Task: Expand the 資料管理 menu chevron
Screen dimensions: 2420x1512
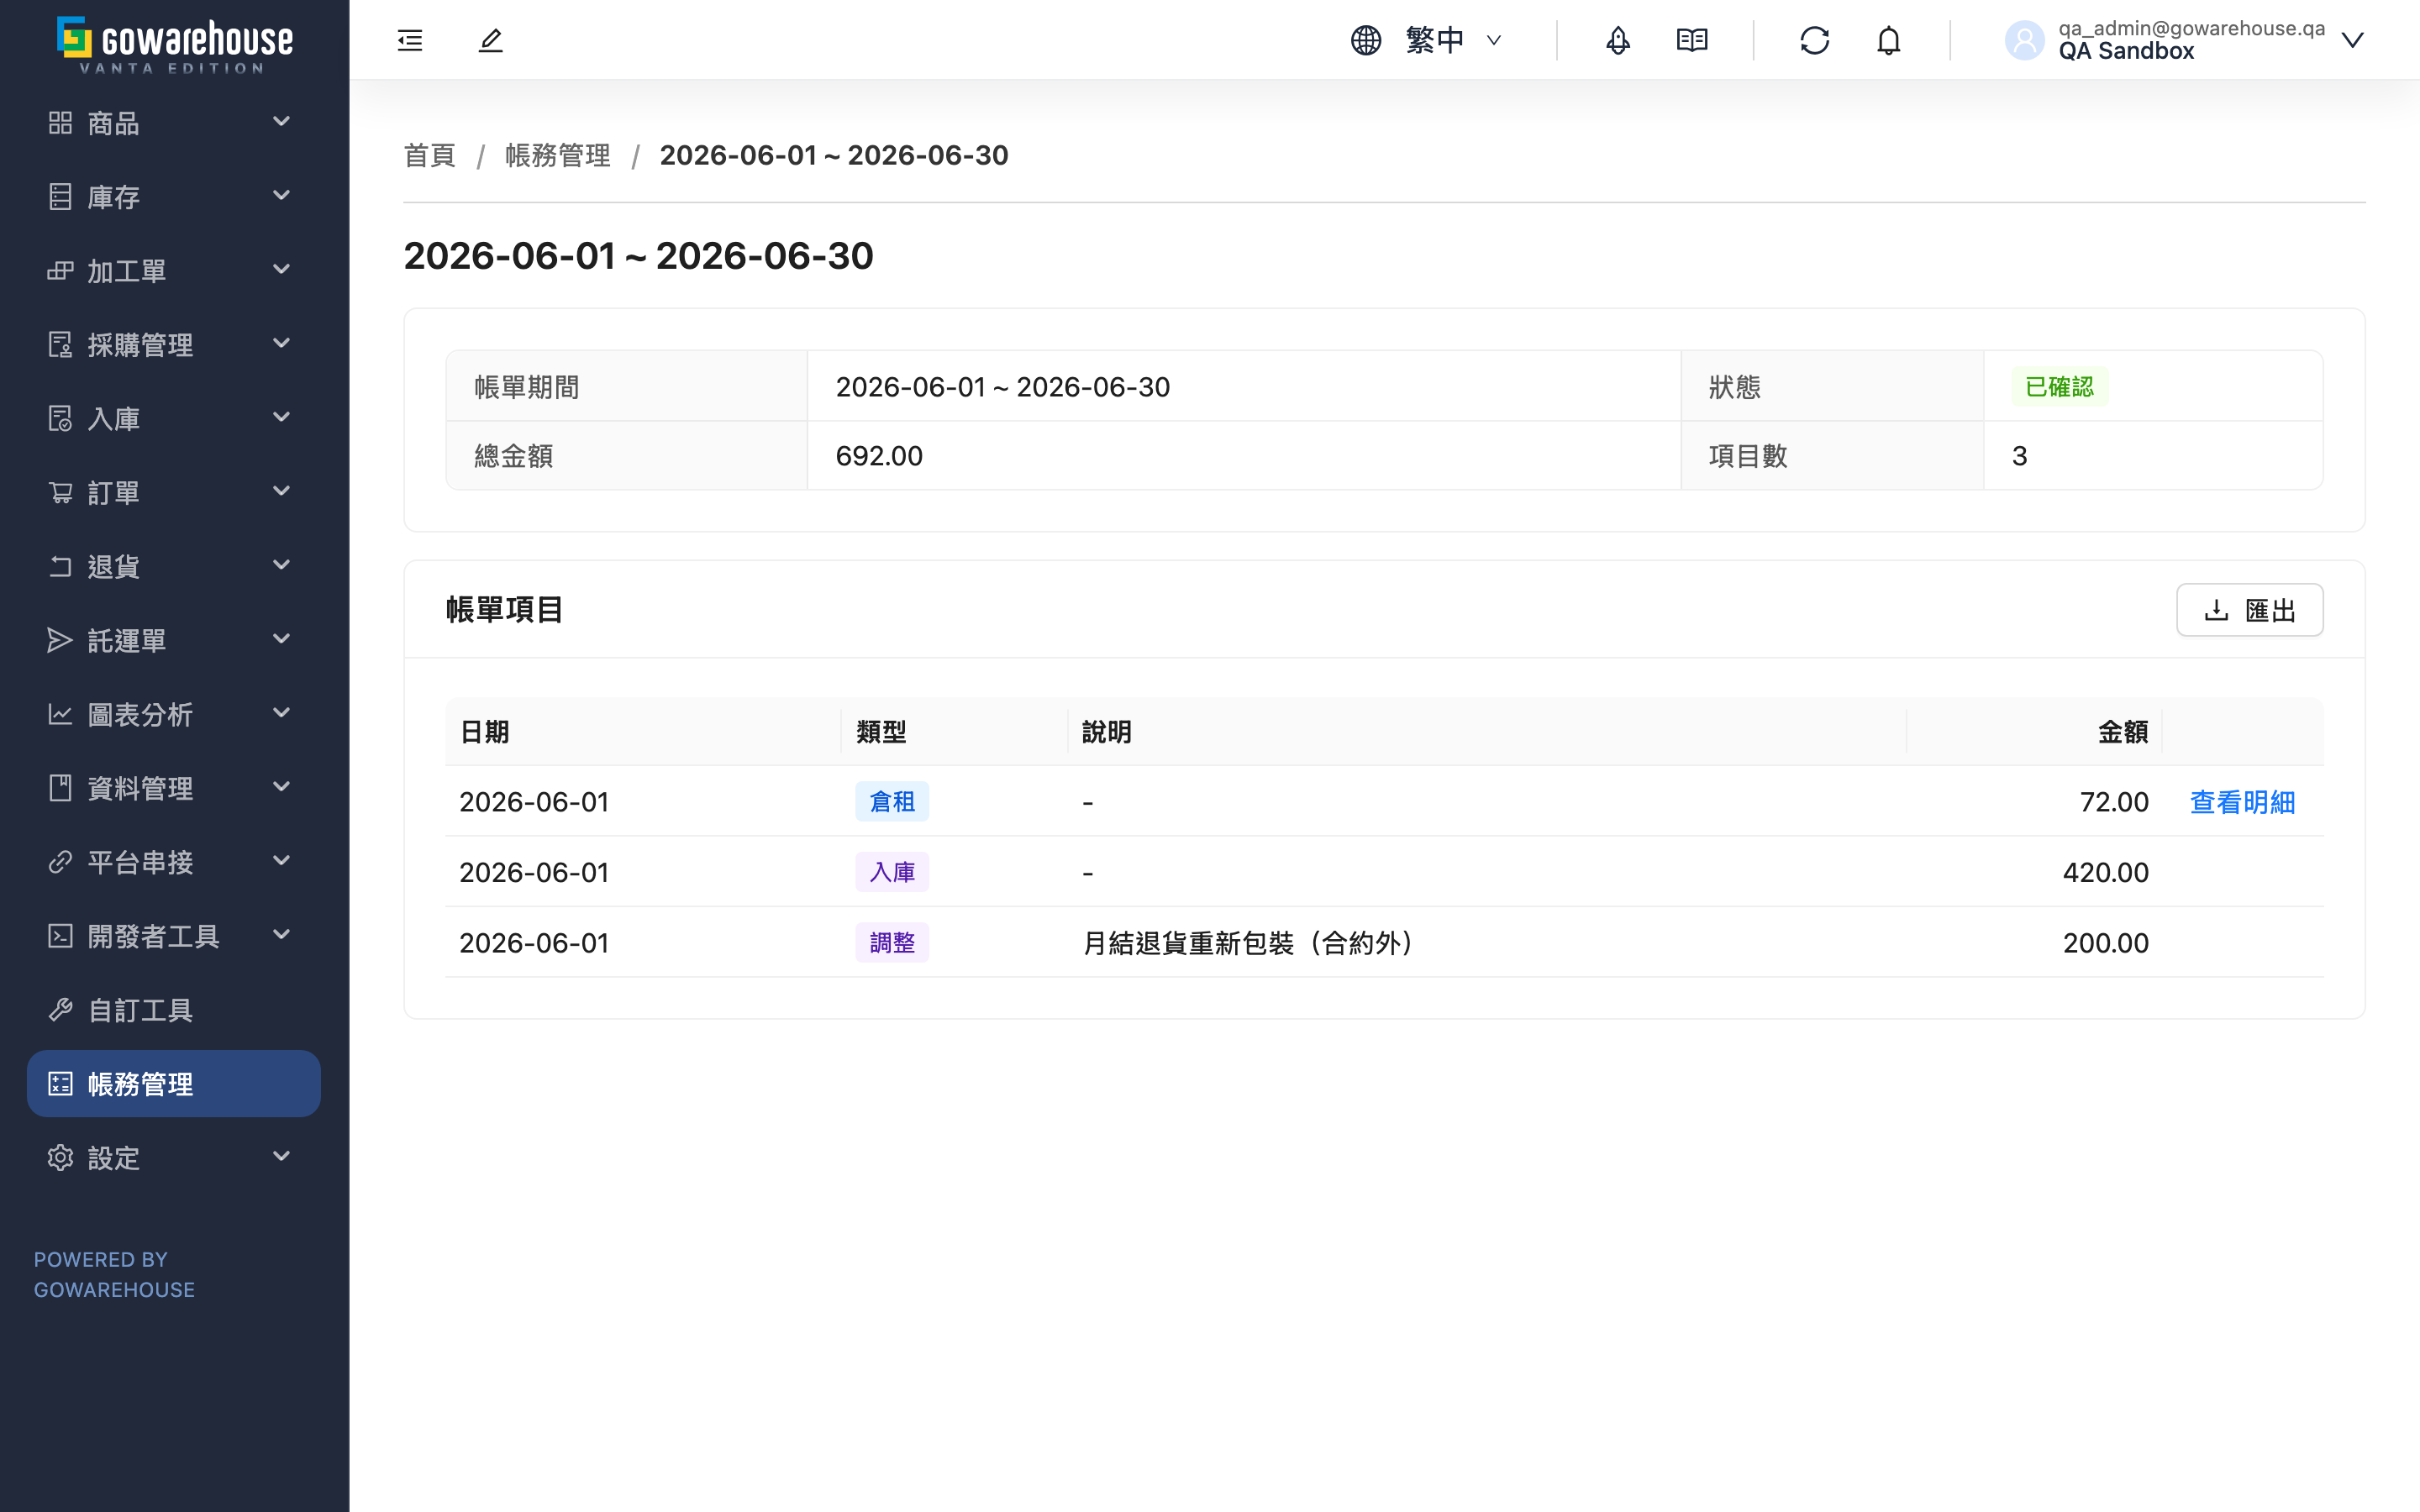Action: pos(282,787)
